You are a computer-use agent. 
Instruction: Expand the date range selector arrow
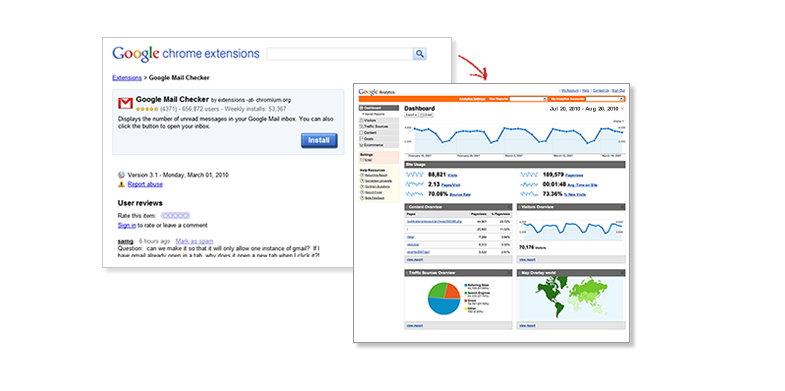click(622, 109)
